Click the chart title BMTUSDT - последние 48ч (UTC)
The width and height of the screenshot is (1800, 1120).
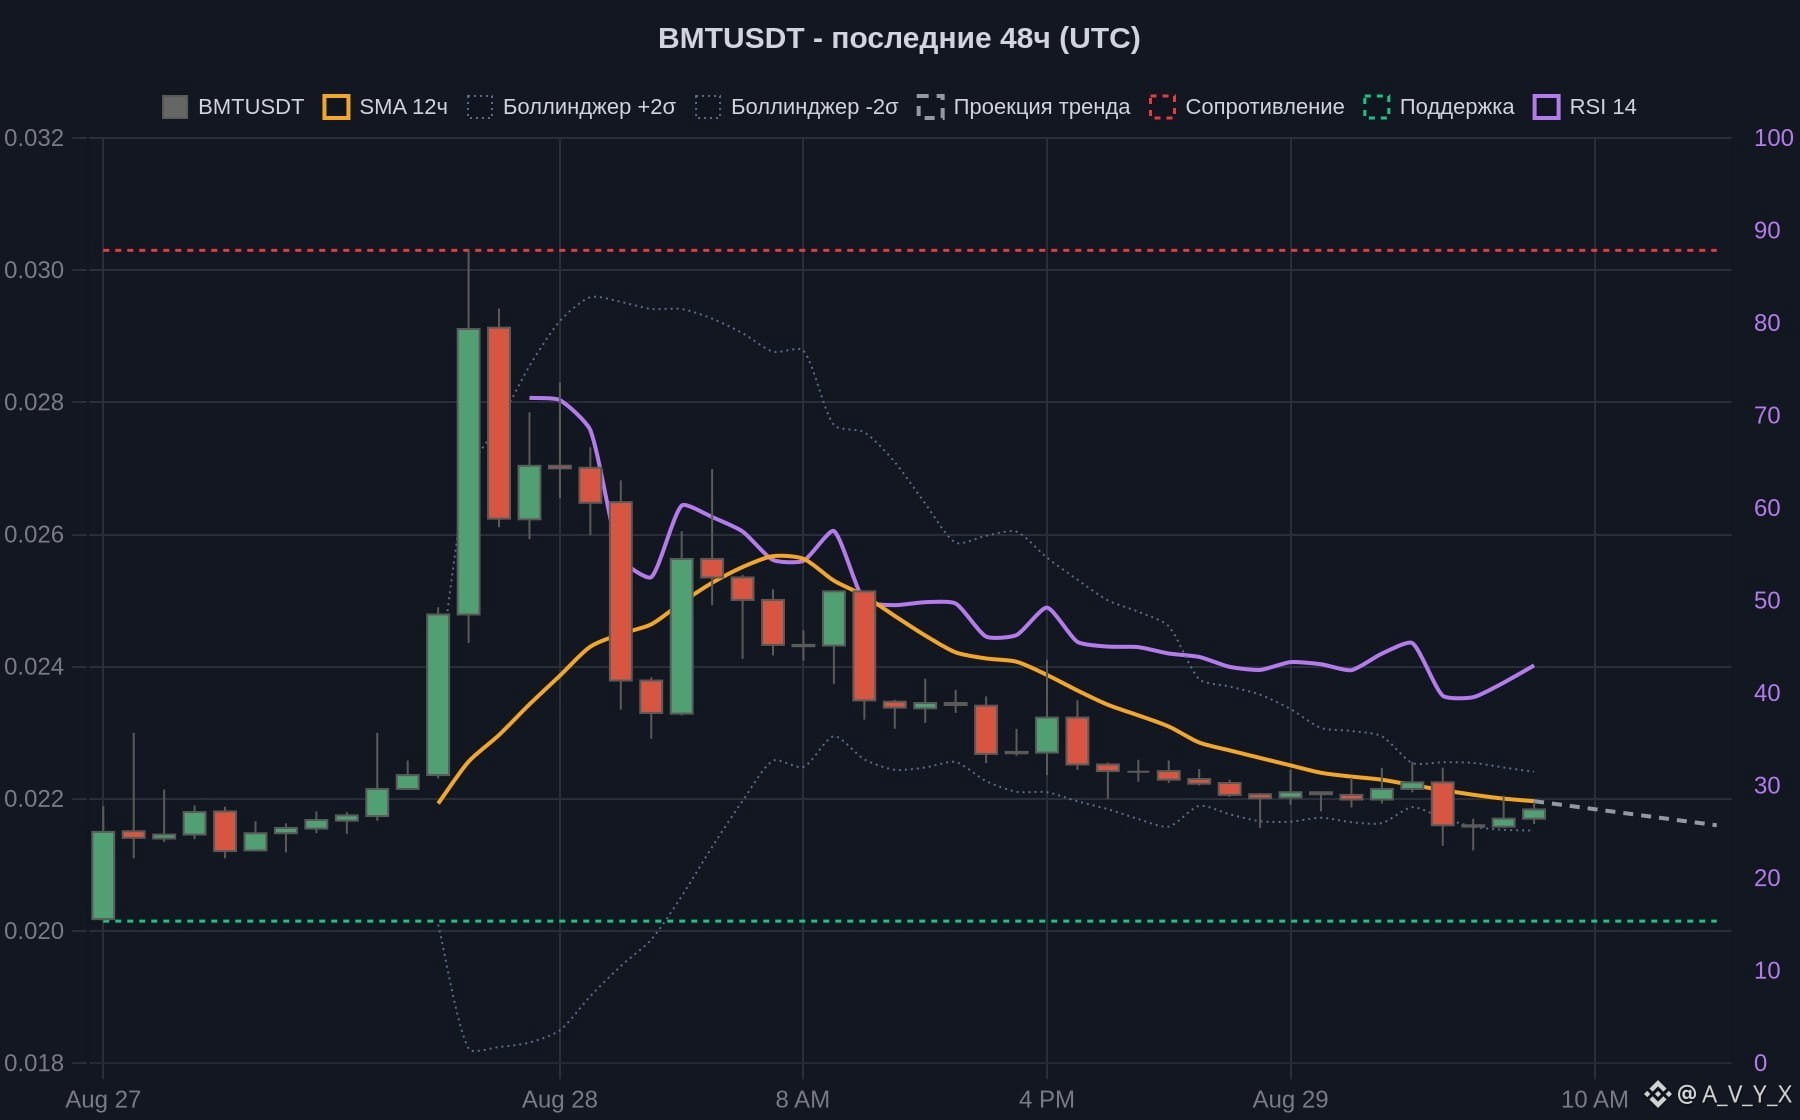tap(899, 38)
